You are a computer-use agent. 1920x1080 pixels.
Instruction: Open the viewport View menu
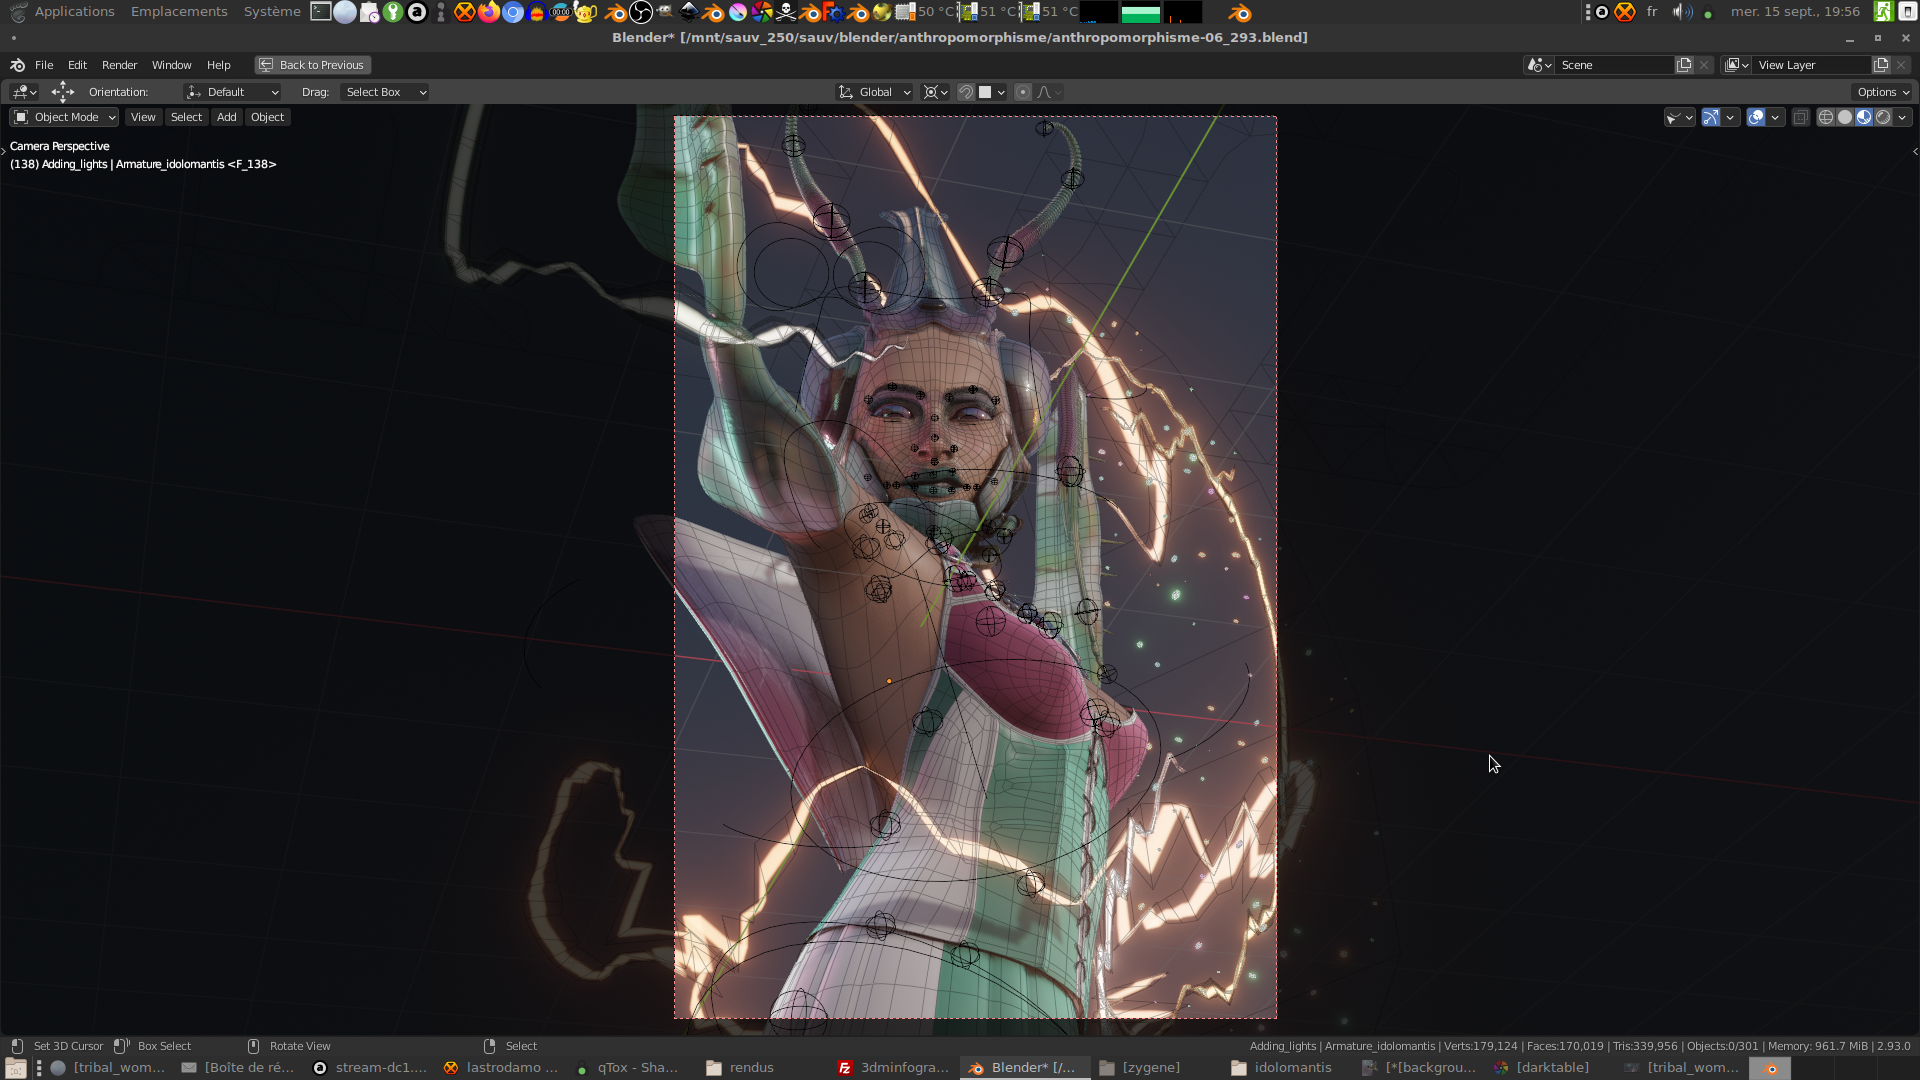(143, 117)
